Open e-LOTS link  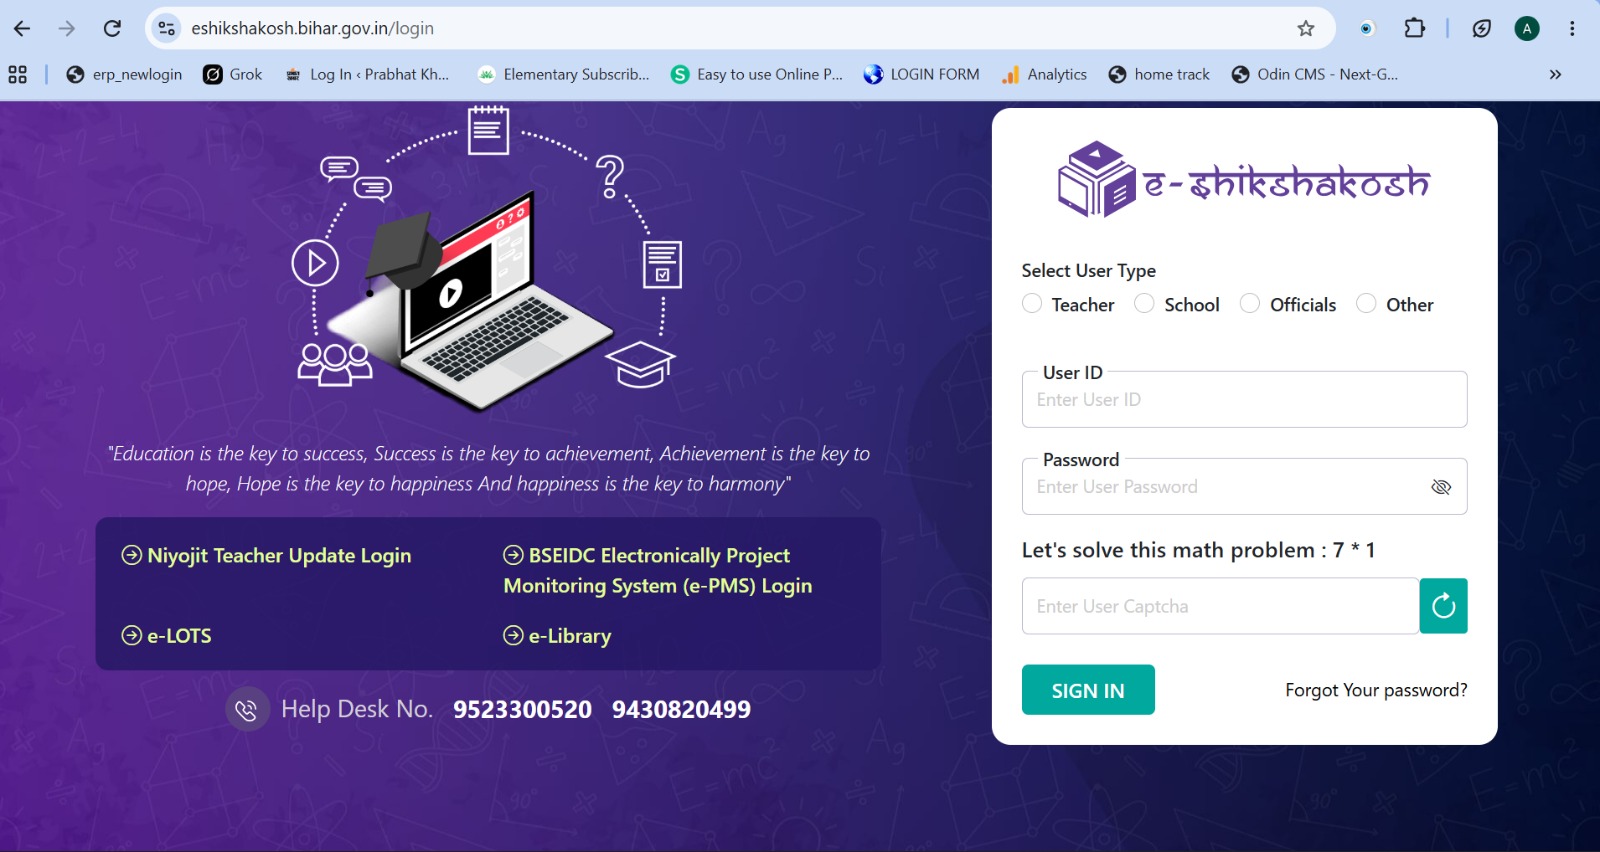pos(166,636)
